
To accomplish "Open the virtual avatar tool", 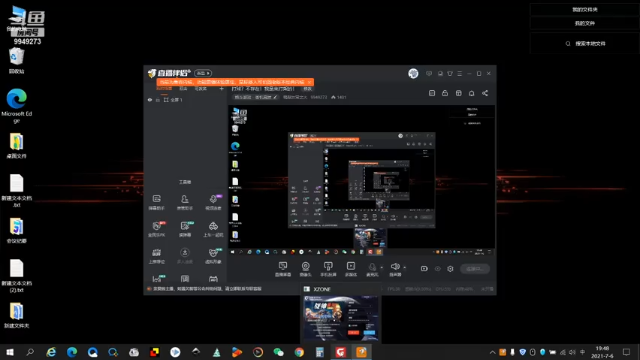I will (213, 256).
